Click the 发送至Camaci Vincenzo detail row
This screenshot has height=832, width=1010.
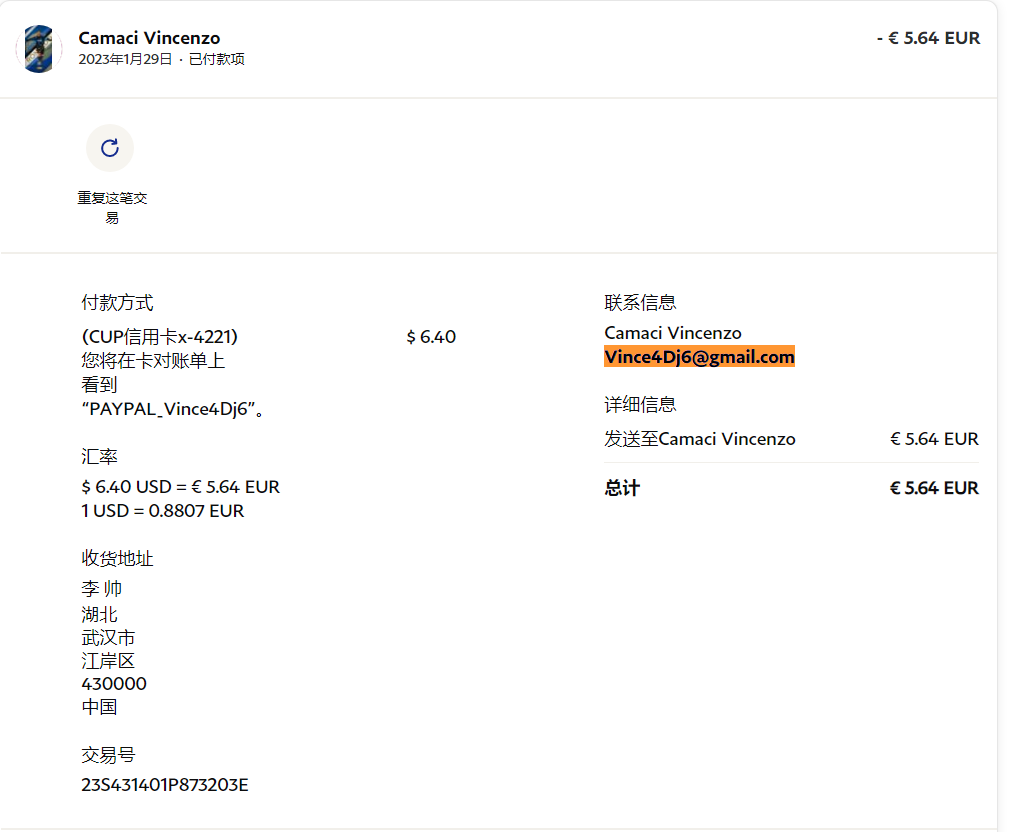[x=700, y=439]
